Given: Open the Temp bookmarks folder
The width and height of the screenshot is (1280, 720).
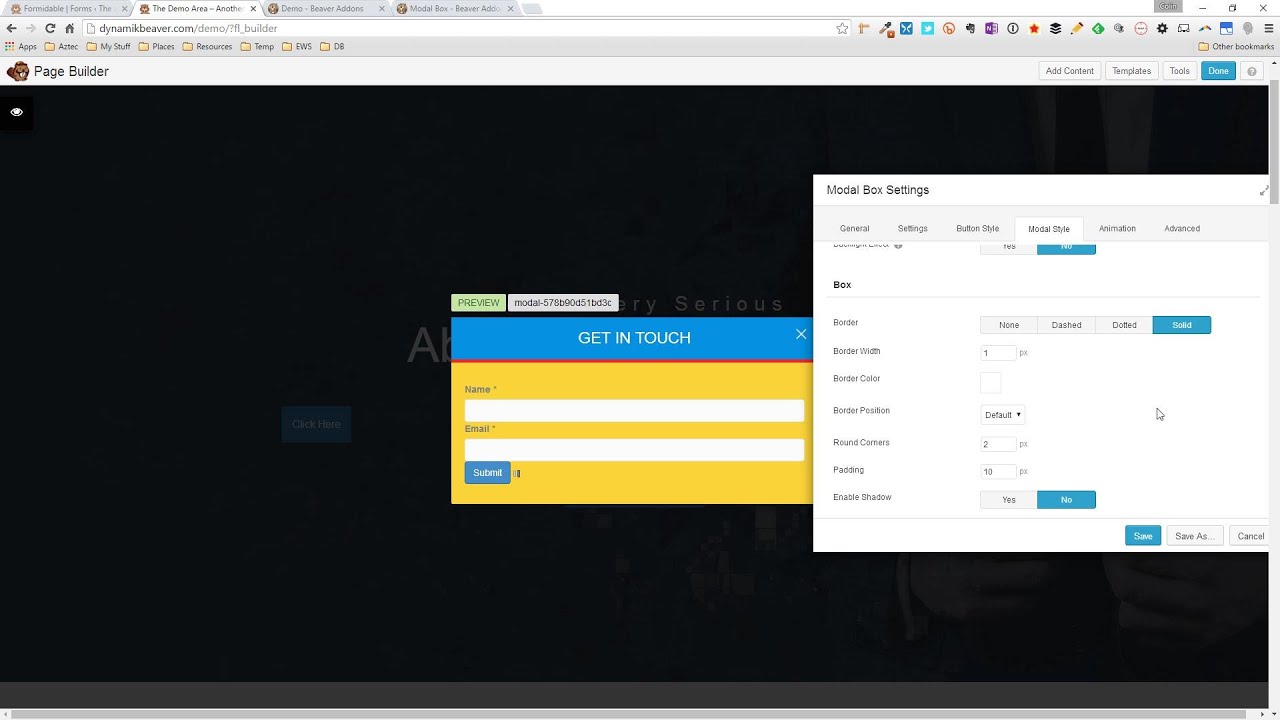Looking at the screenshot, I should [x=258, y=47].
